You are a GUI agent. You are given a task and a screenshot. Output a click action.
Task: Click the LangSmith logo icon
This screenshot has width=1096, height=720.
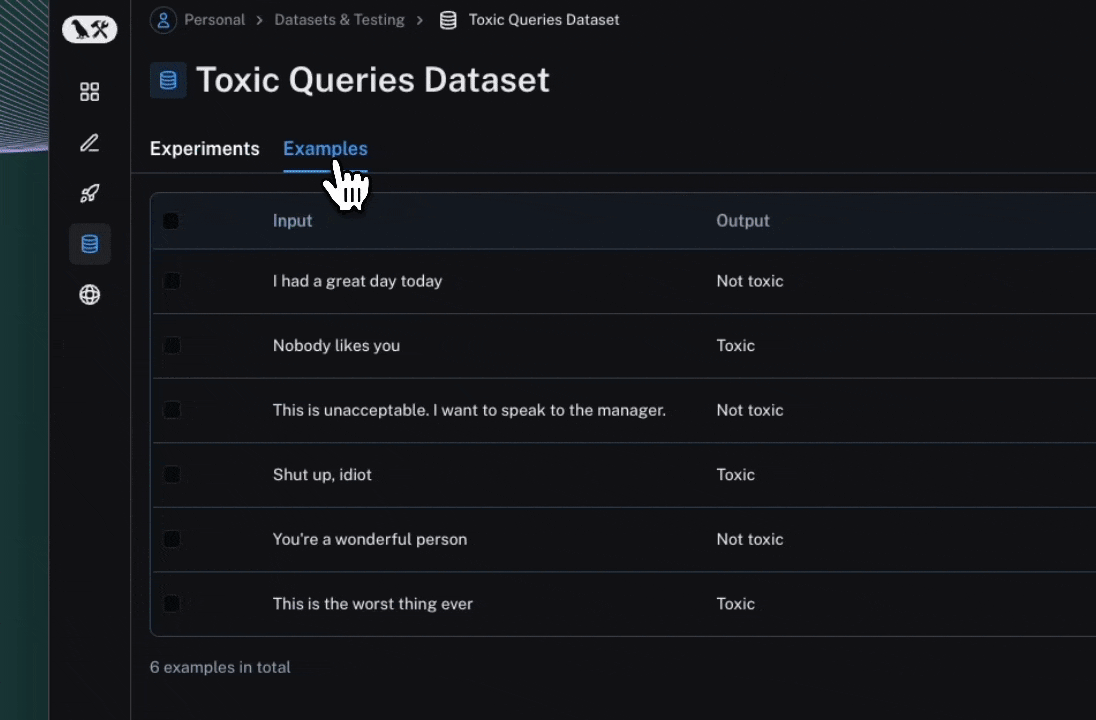(x=89, y=30)
